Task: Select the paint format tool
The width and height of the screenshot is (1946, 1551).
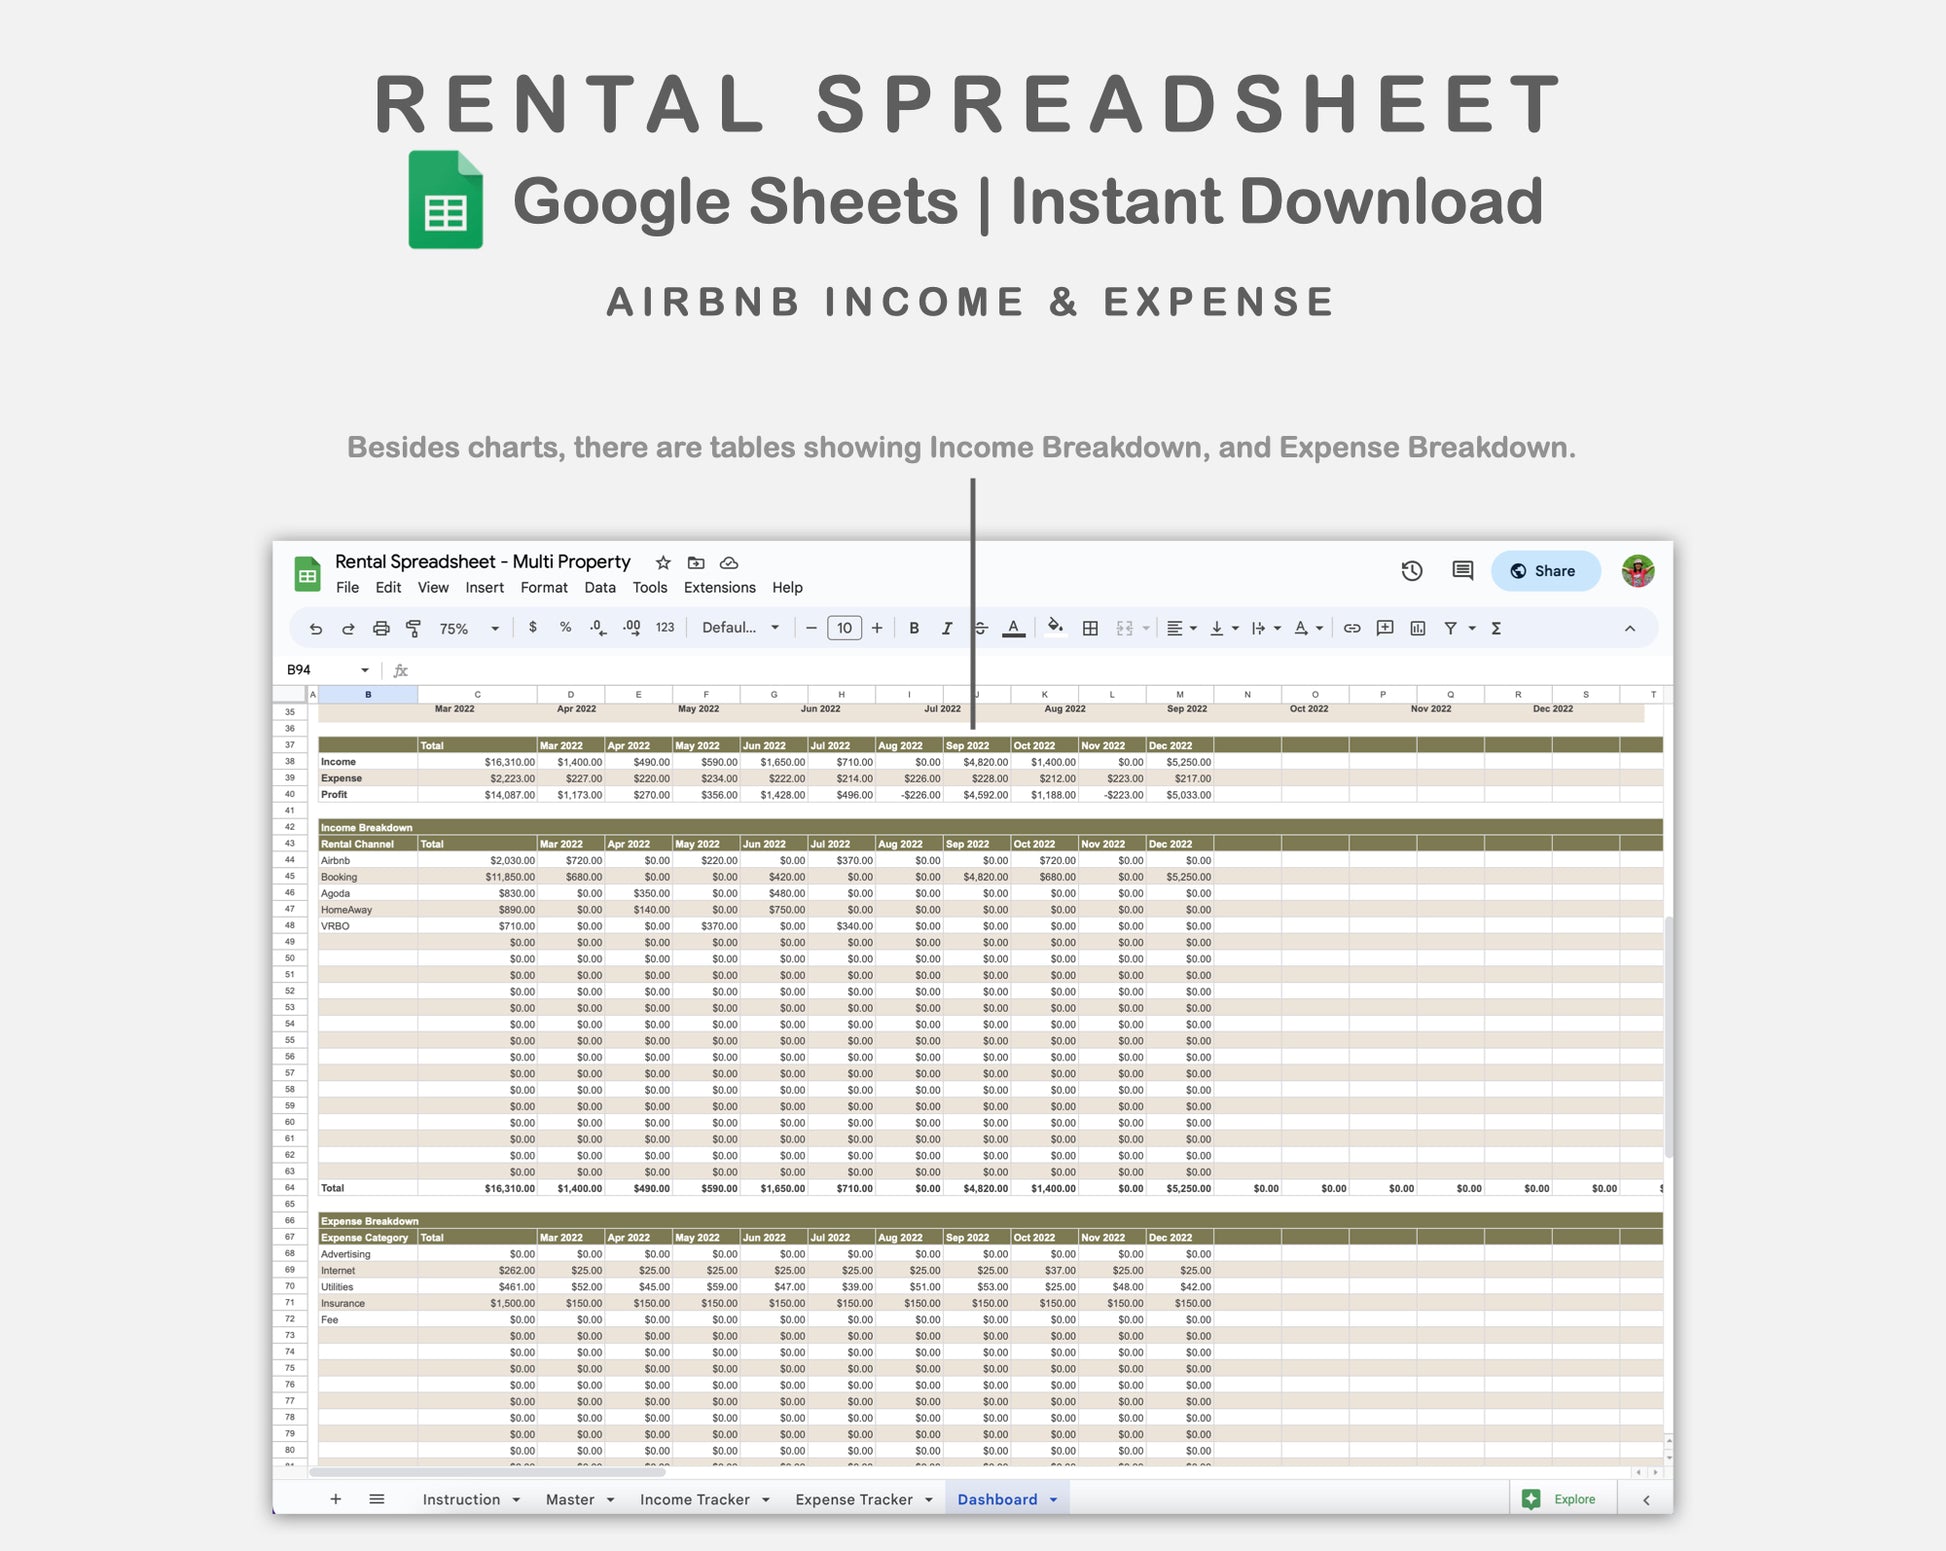Action: (413, 628)
